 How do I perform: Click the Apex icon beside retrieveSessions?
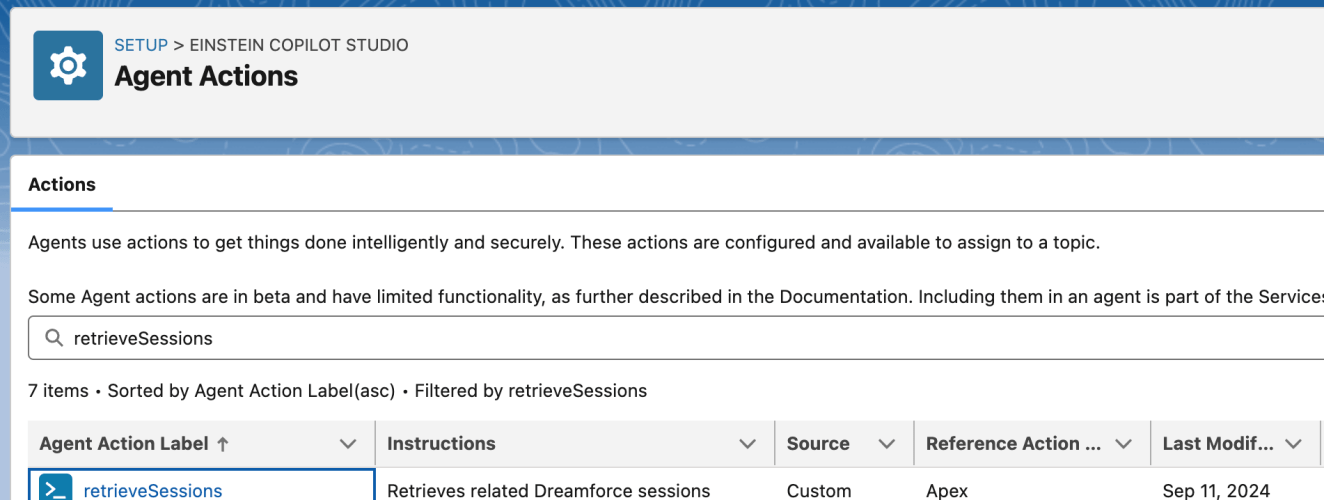[x=55, y=490]
